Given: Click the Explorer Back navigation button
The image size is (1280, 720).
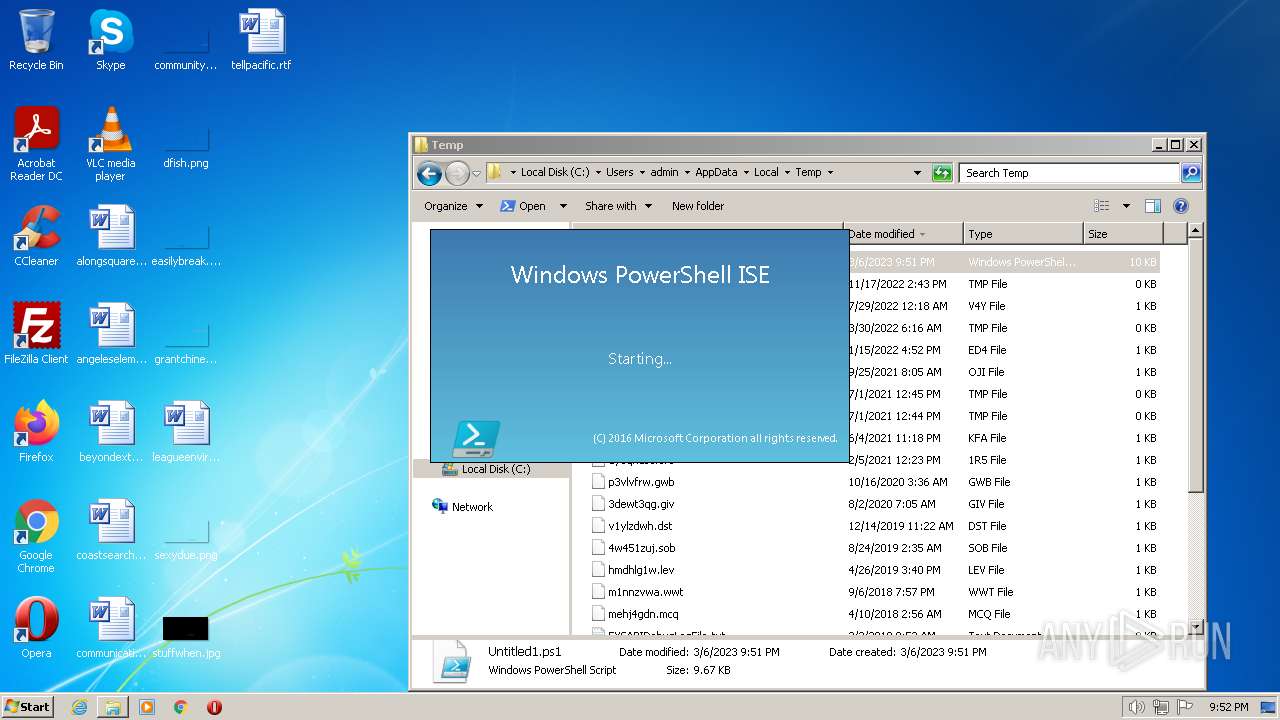Looking at the screenshot, I should pos(429,173).
